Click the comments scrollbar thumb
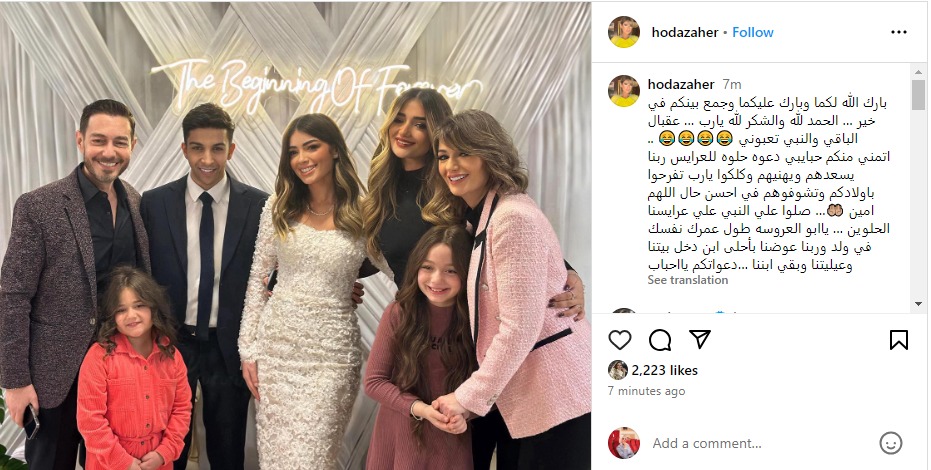This screenshot has width=931, height=470. pyautogui.click(x=919, y=95)
